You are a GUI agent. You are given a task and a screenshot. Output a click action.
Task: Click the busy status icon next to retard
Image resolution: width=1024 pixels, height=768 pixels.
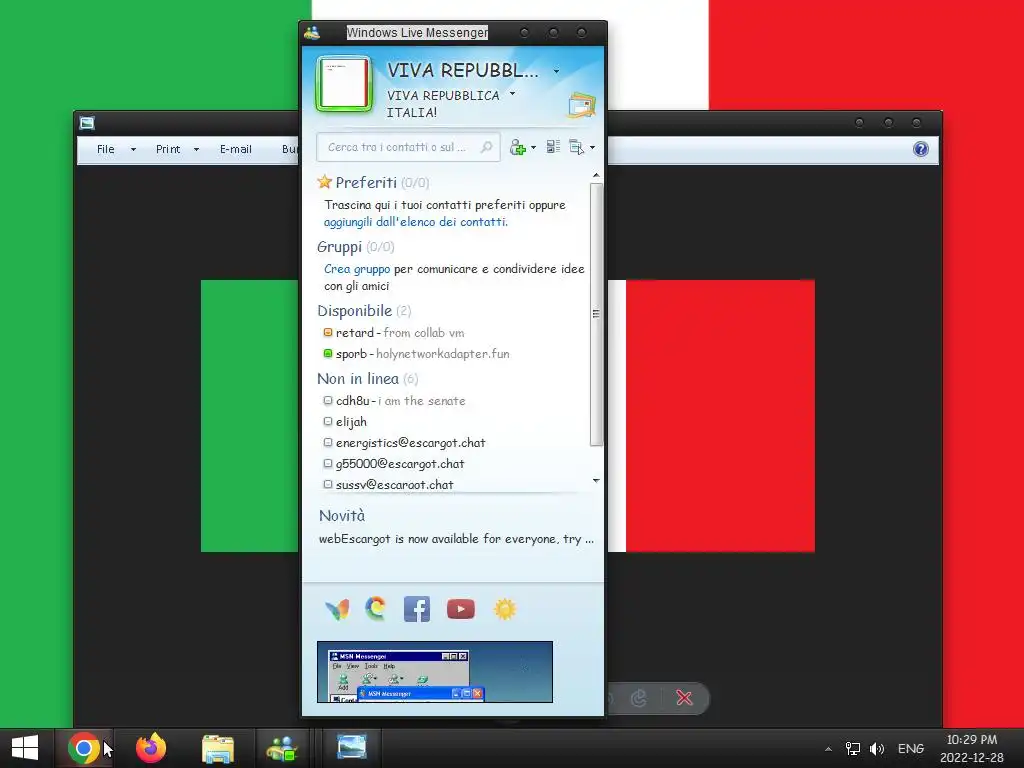(x=328, y=332)
